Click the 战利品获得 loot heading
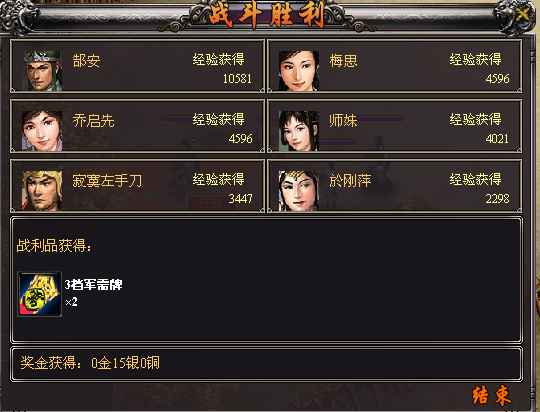 [54, 246]
